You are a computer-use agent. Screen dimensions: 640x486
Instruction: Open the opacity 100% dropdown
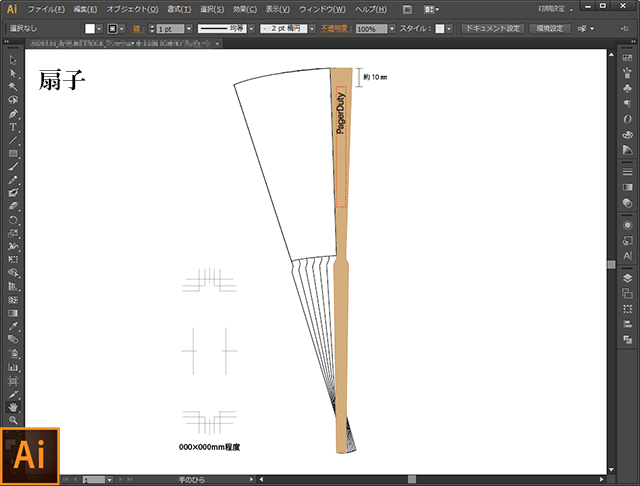tap(392, 29)
